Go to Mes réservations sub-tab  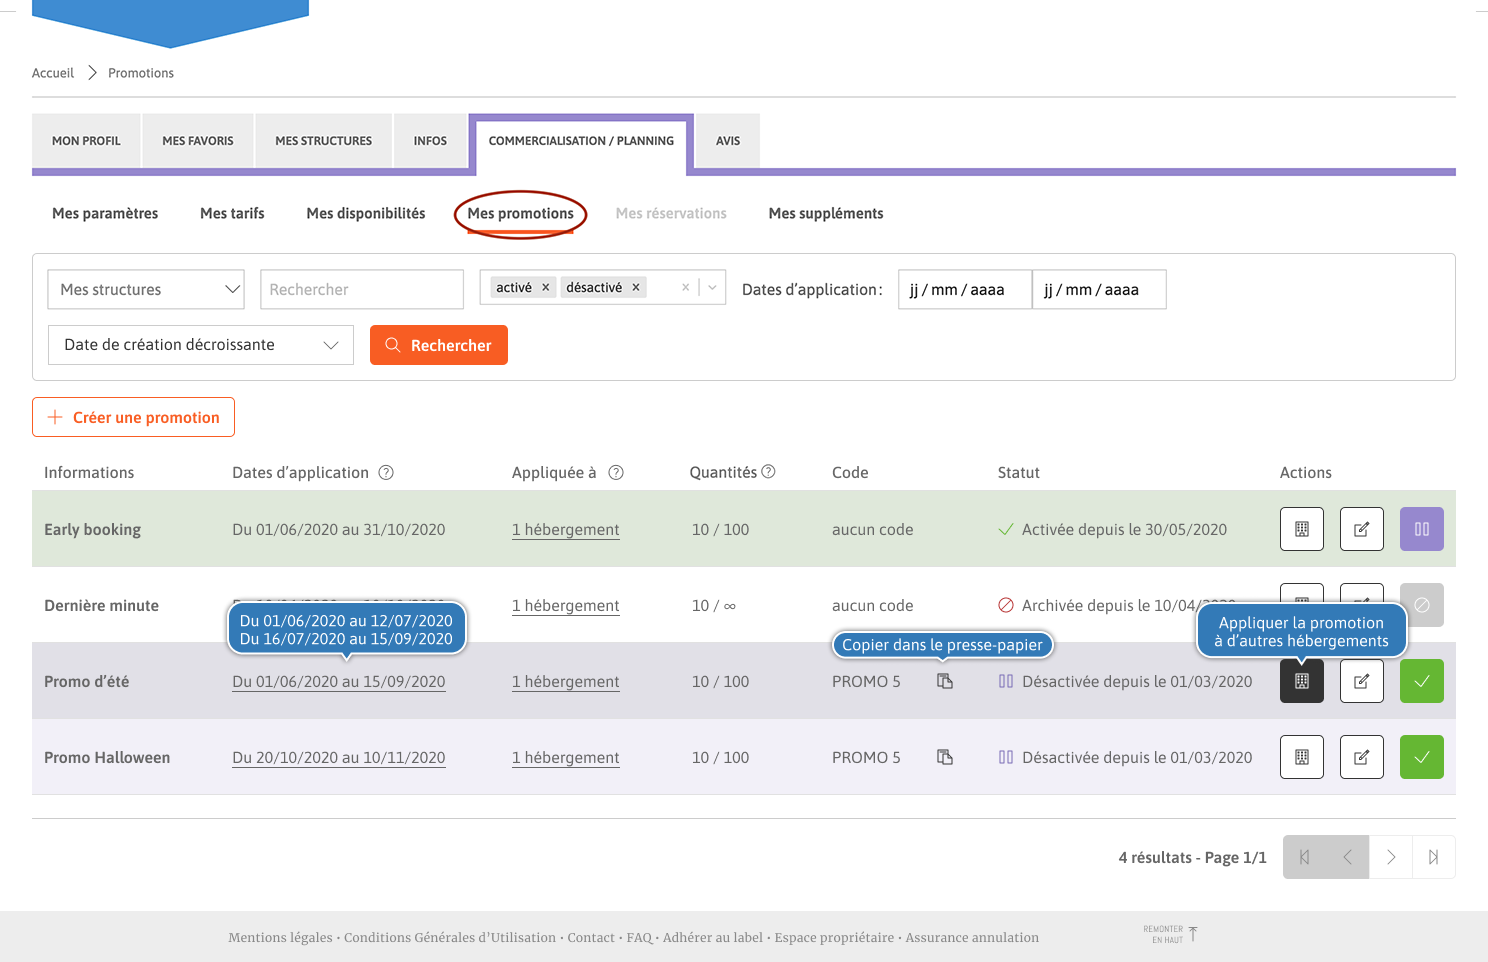click(671, 213)
